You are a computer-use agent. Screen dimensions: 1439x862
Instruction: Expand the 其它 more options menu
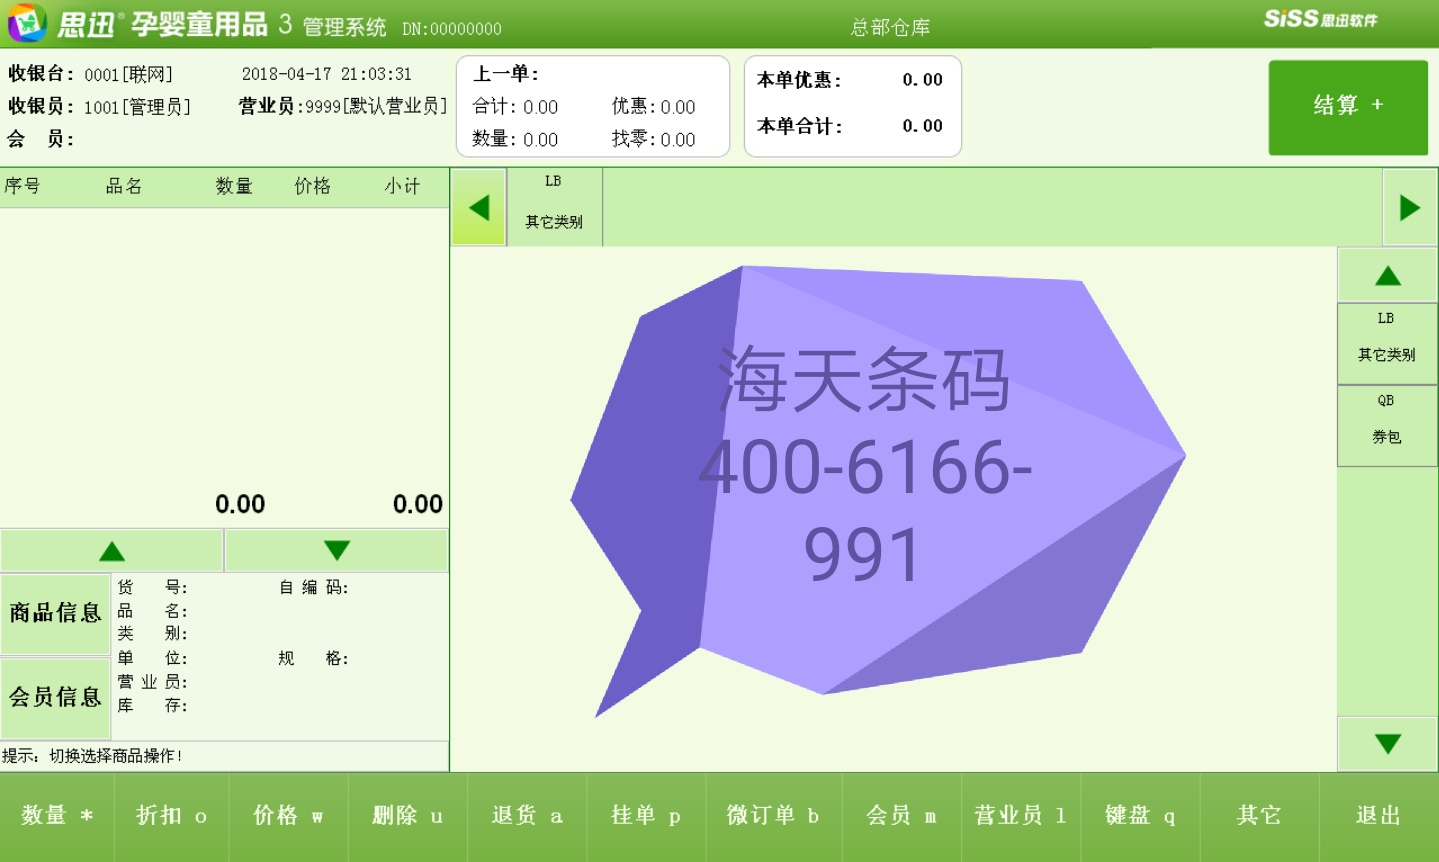tap(1258, 816)
